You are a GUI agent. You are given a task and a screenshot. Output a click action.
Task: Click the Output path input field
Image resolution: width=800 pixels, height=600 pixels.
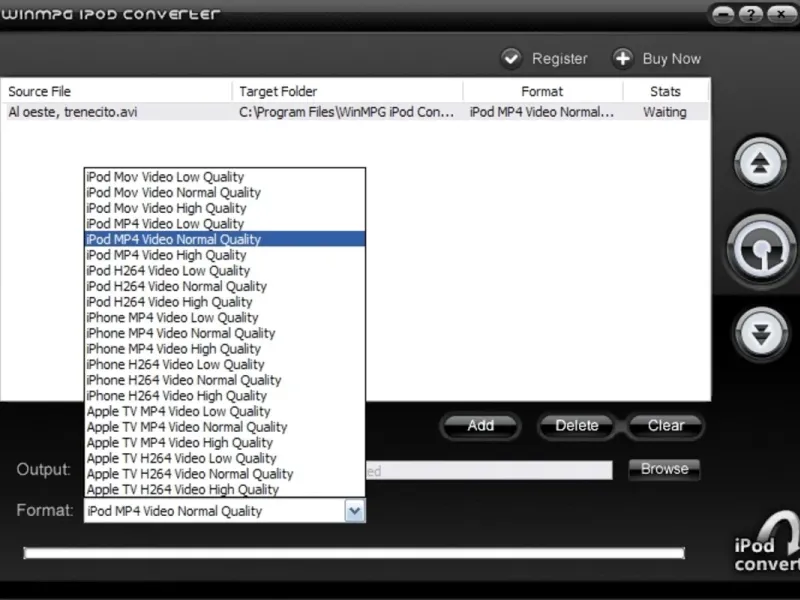489,470
